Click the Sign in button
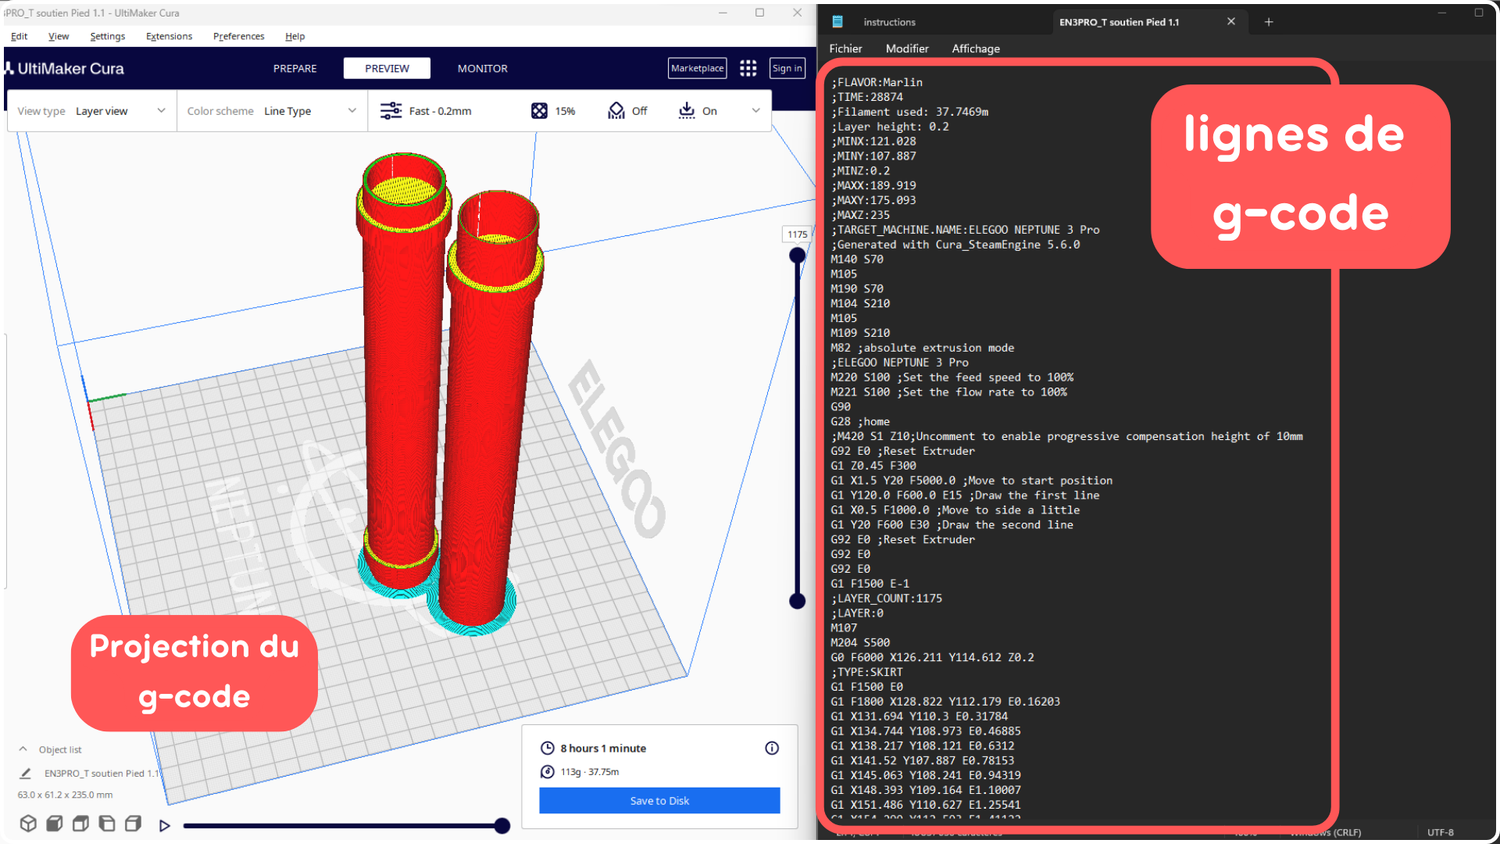The height and width of the screenshot is (844, 1500). click(787, 68)
